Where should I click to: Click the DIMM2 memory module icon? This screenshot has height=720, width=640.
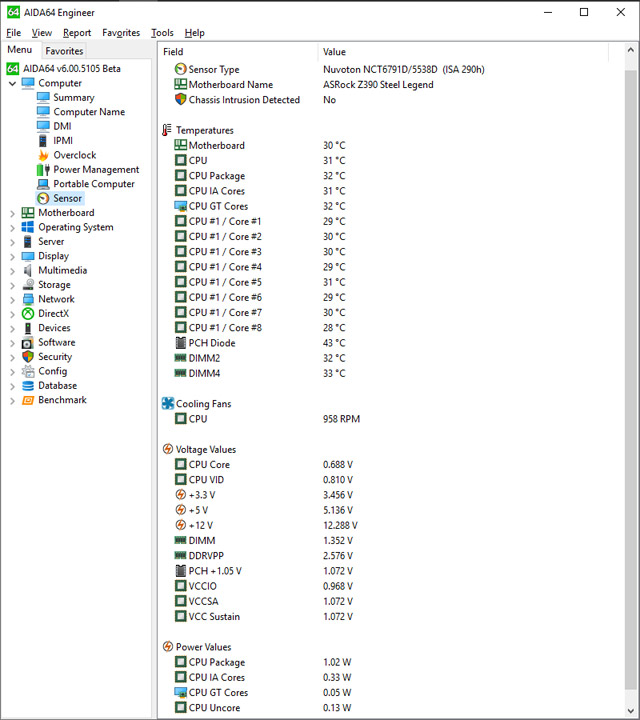click(180, 358)
